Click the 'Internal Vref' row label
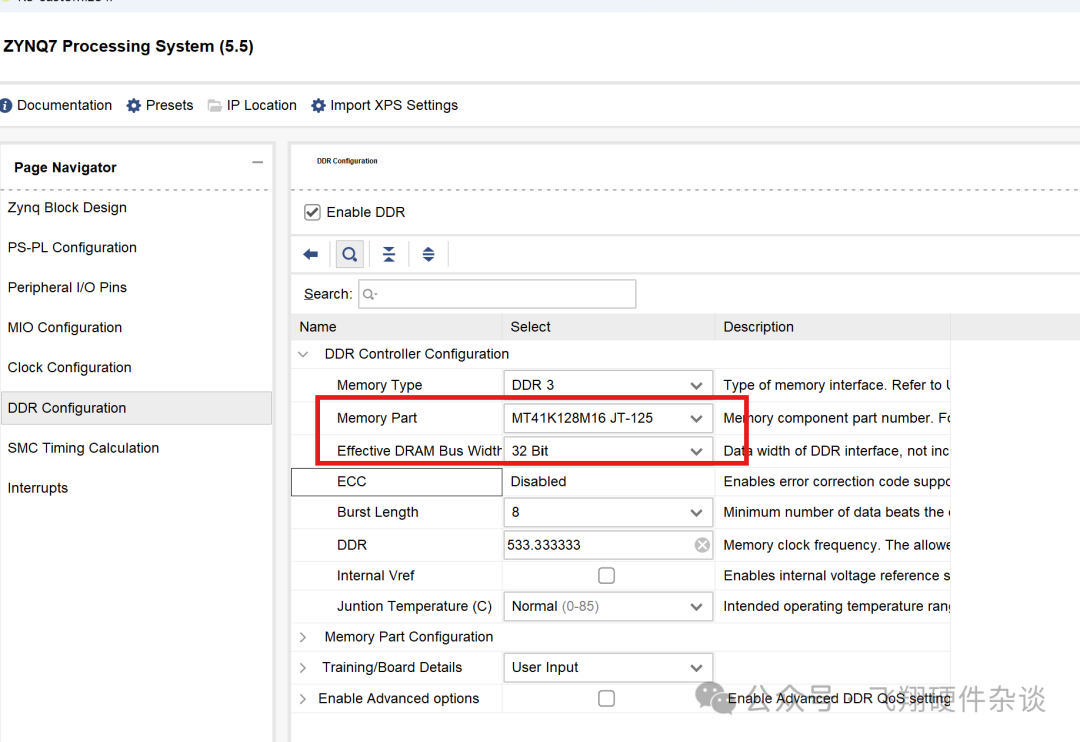The width and height of the screenshot is (1080, 742). point(375,575)
